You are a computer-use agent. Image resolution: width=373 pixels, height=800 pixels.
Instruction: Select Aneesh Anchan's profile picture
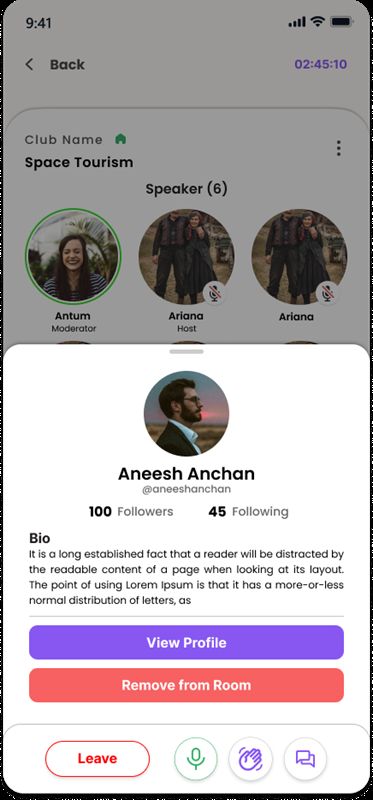pos(186,413)
